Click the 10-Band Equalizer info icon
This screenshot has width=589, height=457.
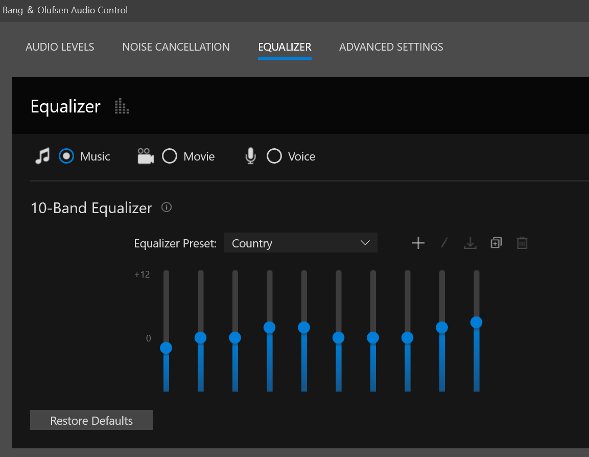pos(166,207)
